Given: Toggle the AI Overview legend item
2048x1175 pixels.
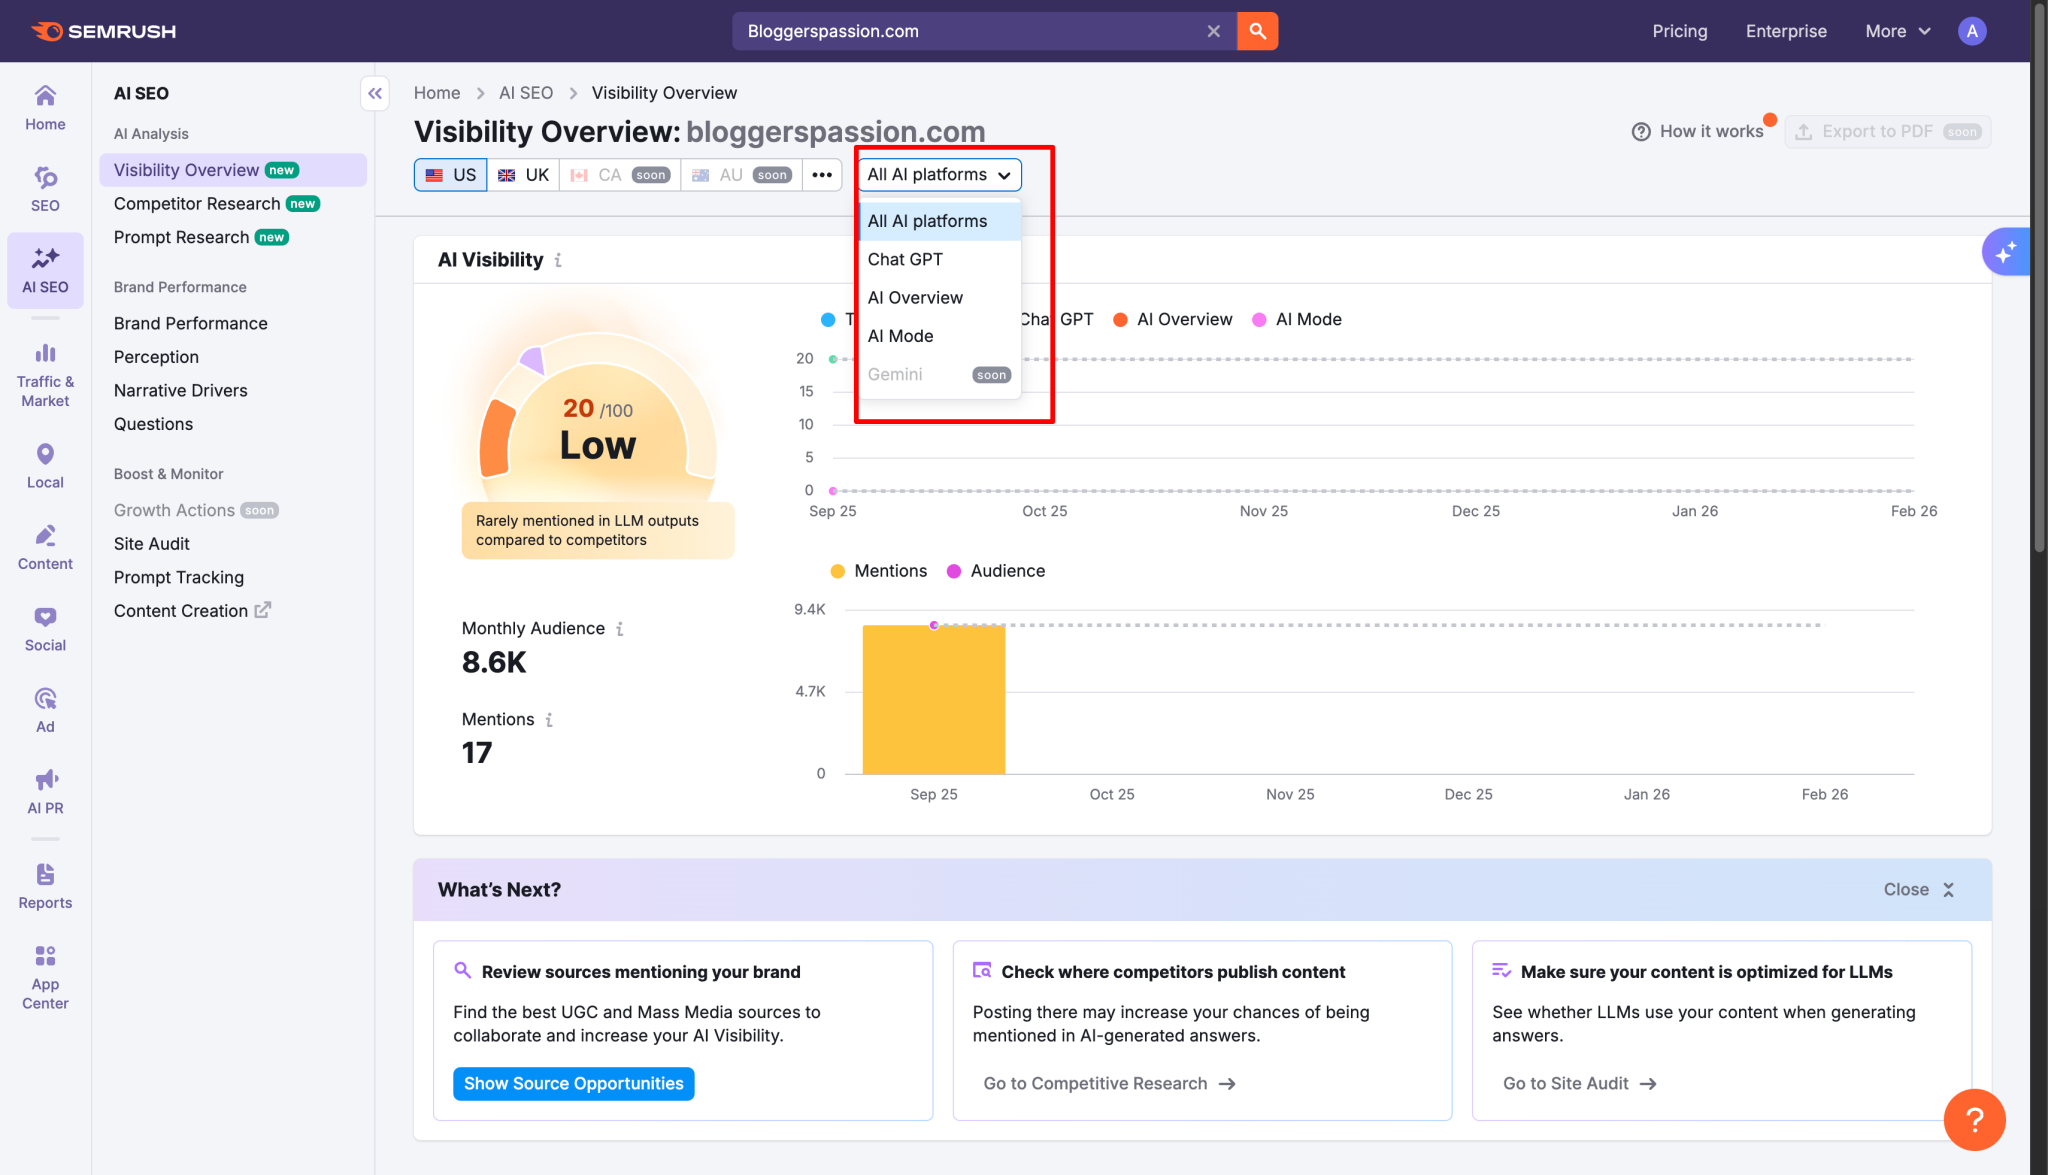Looking at the screenshot, I should point(1172,319).
